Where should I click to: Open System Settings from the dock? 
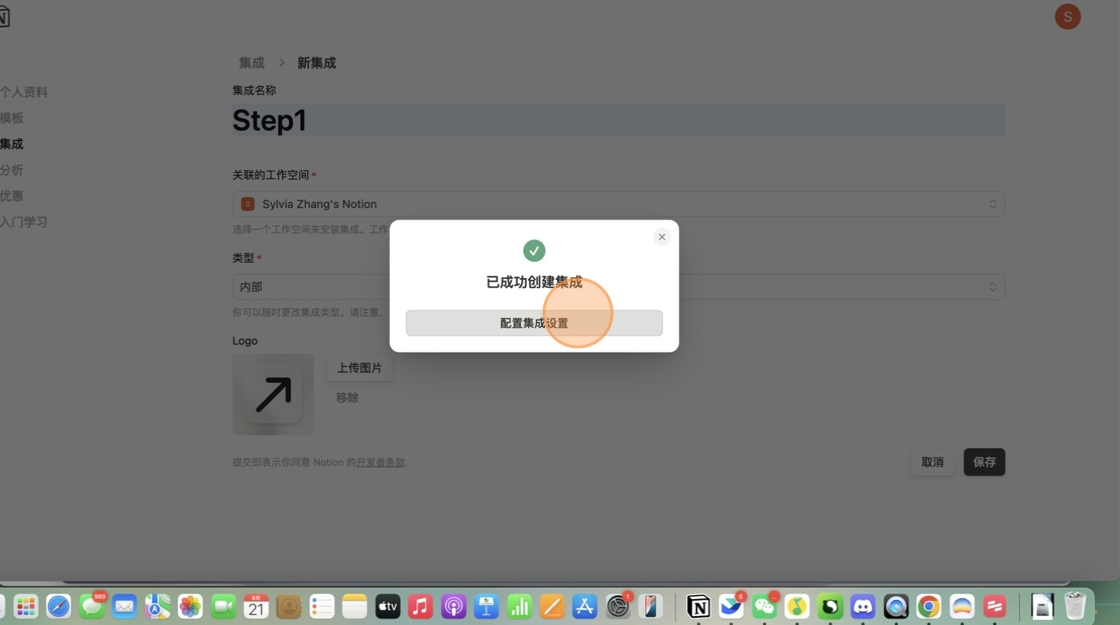[618, 607]
